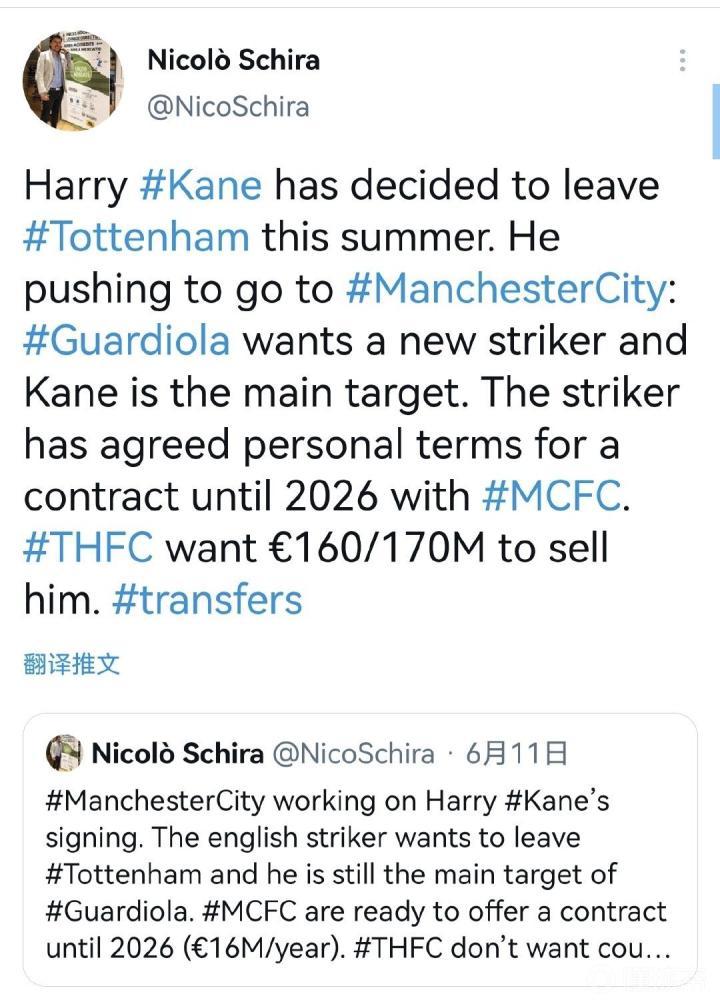Open the #Guardiola hashtag in main tweet
This screenshot has height=1004, width=720.
click(126, 340)
